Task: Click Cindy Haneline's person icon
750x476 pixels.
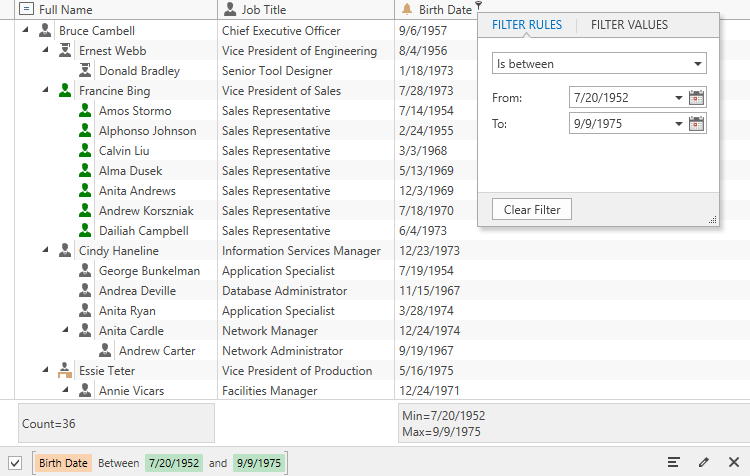Action: pos(65,251)
